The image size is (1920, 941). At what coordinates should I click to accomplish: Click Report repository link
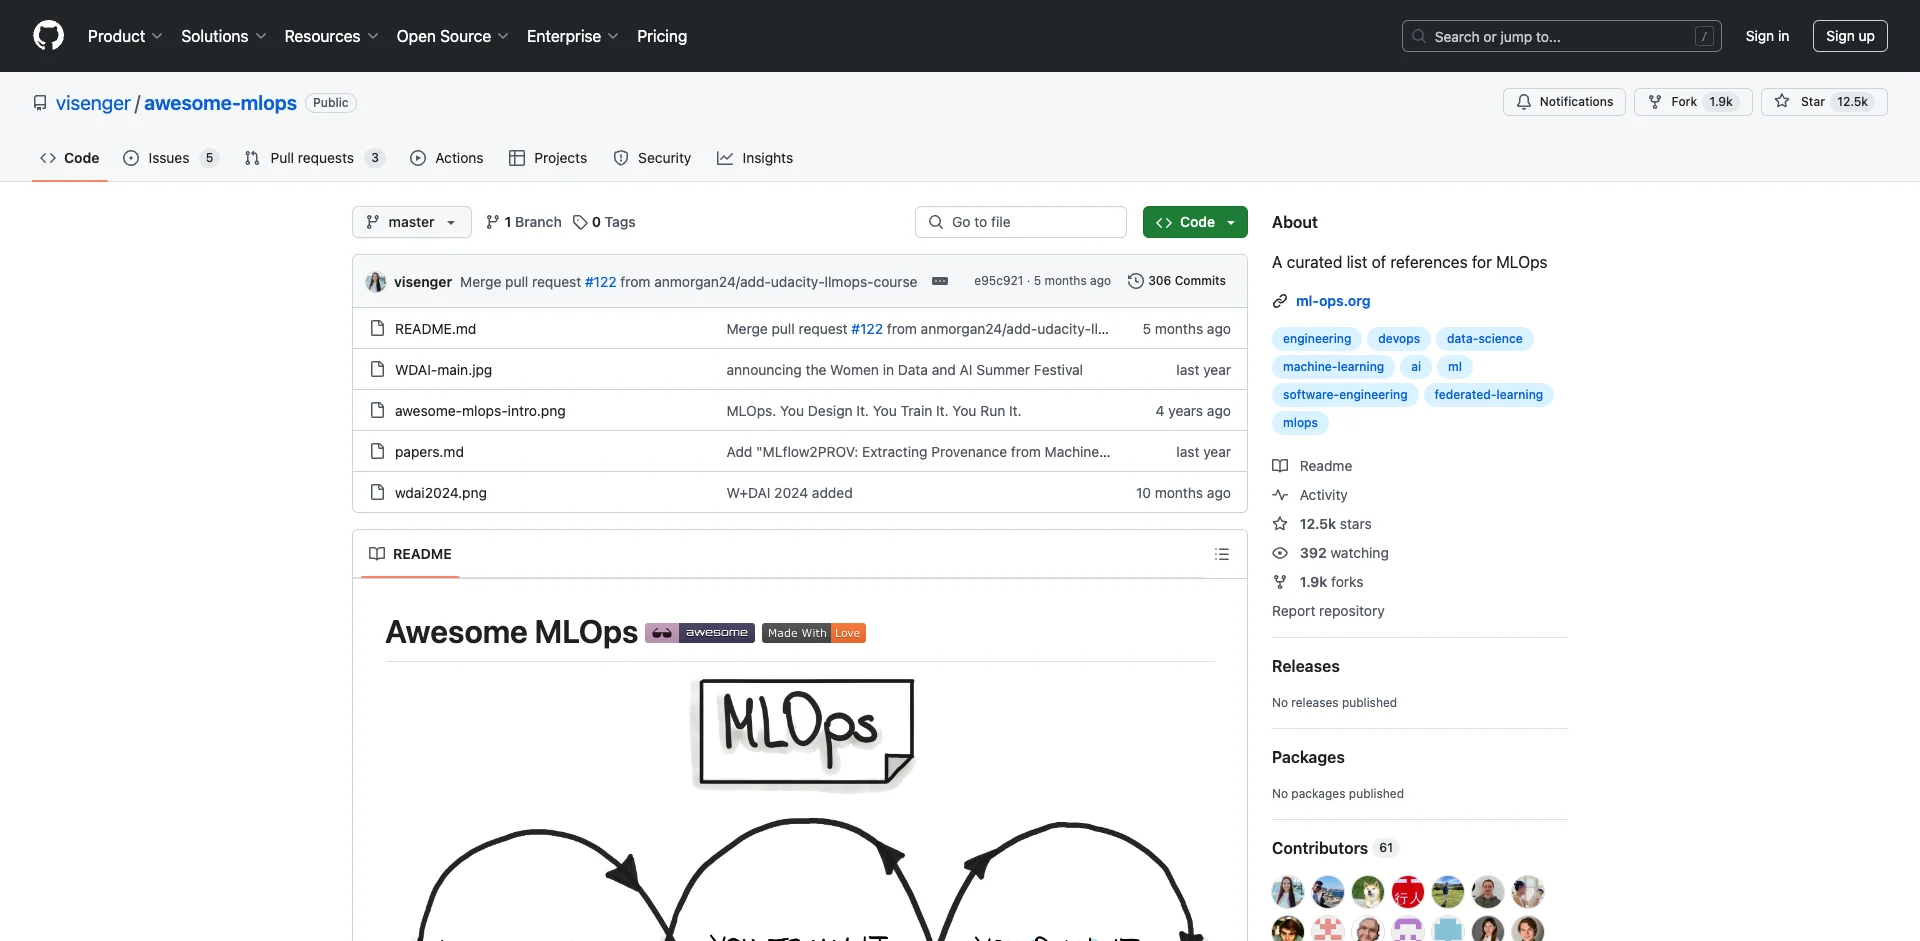[x=1328, y=611]
